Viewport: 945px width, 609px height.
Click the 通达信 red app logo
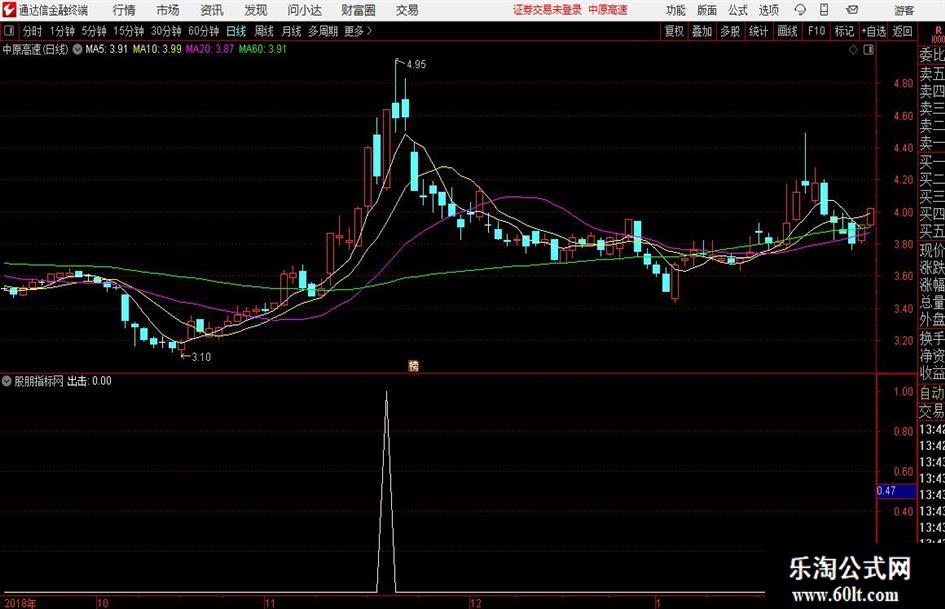coord(9,10)
